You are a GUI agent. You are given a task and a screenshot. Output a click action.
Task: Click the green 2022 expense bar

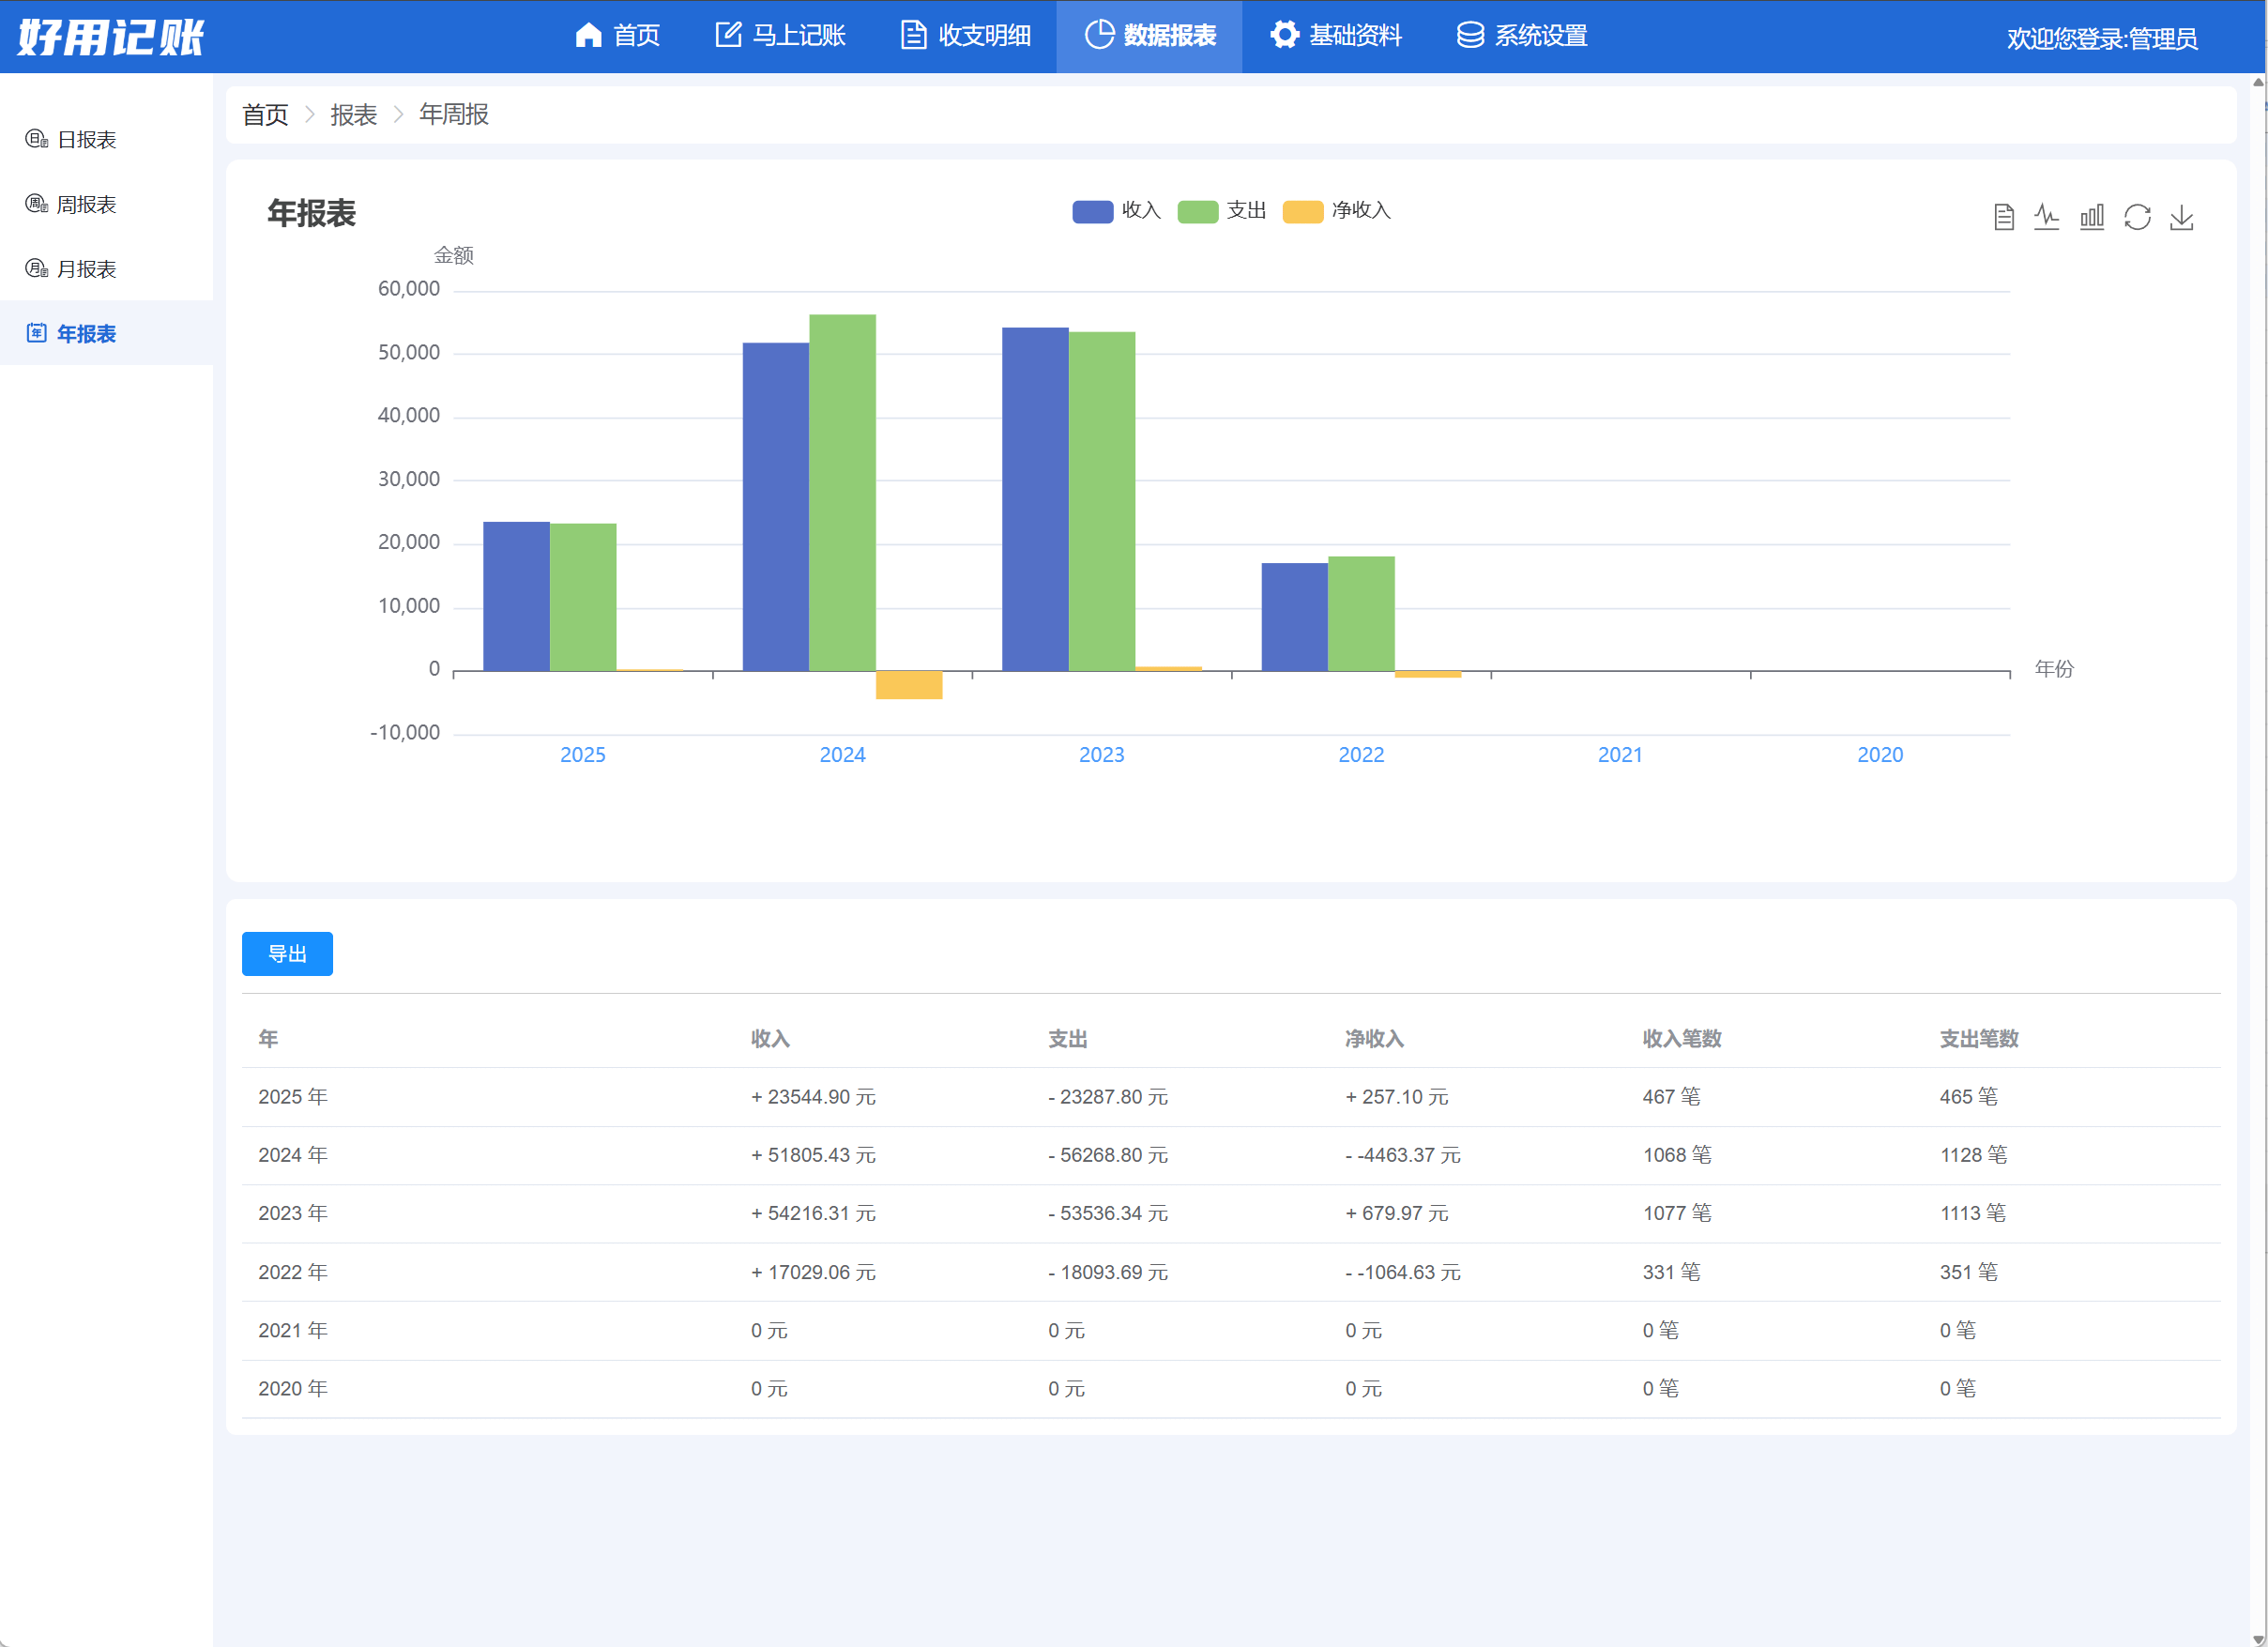click(x=1361, y=614)
